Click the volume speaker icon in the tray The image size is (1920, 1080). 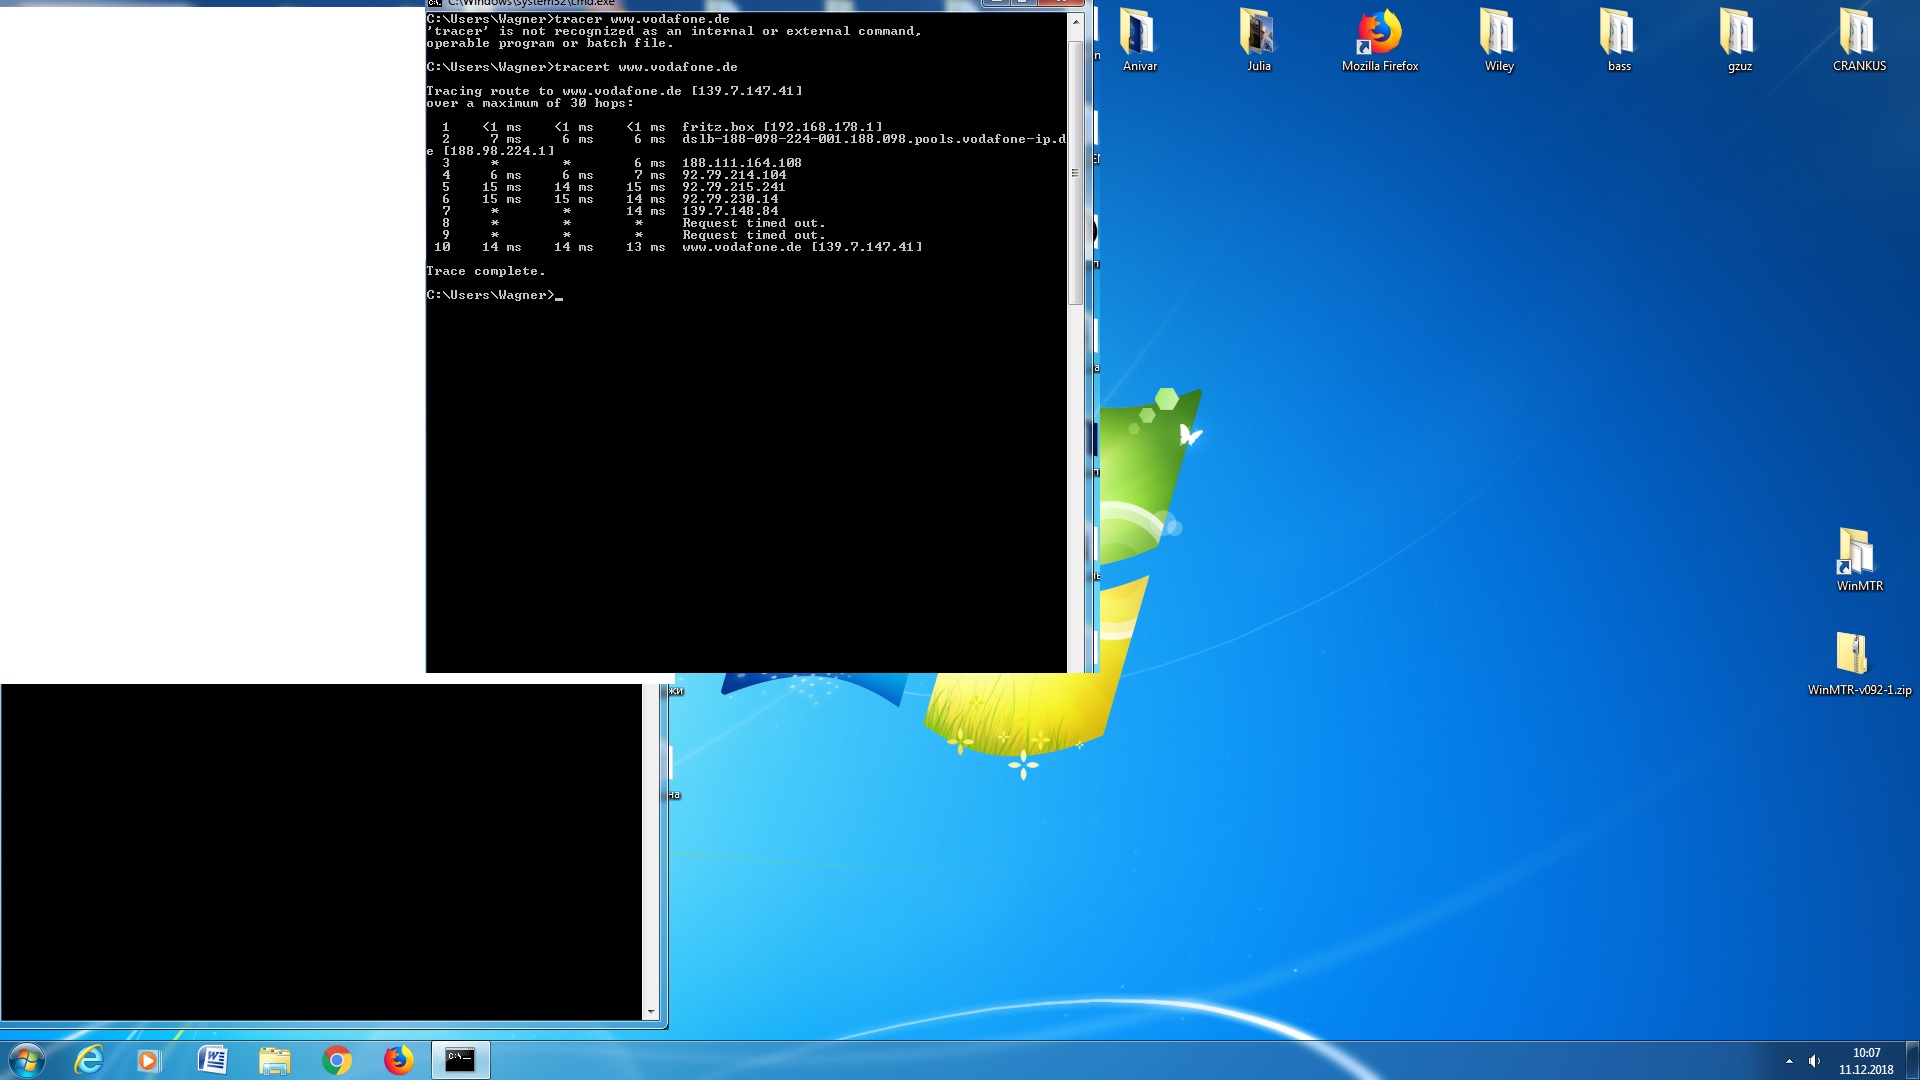(x=1814, y=1061)
